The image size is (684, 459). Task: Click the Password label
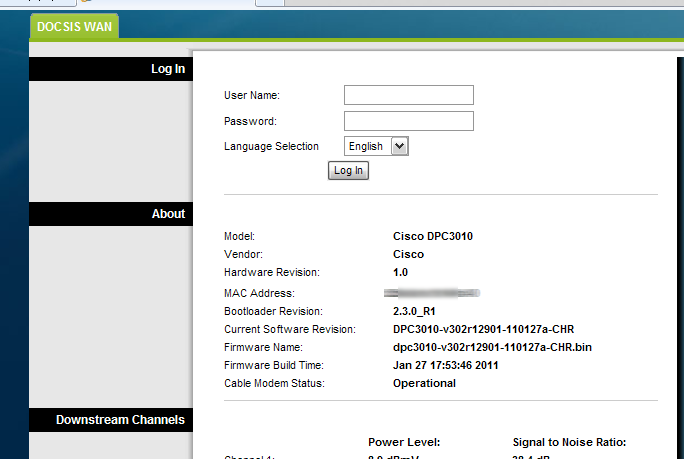pyautogui.click(x=250, y=121)
